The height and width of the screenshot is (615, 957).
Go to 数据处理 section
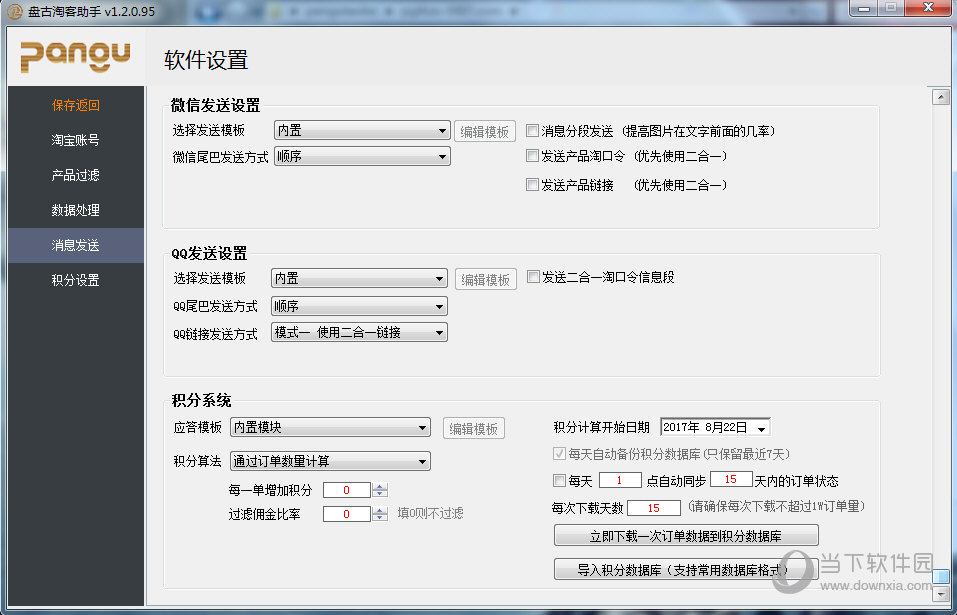pos(76,210)
